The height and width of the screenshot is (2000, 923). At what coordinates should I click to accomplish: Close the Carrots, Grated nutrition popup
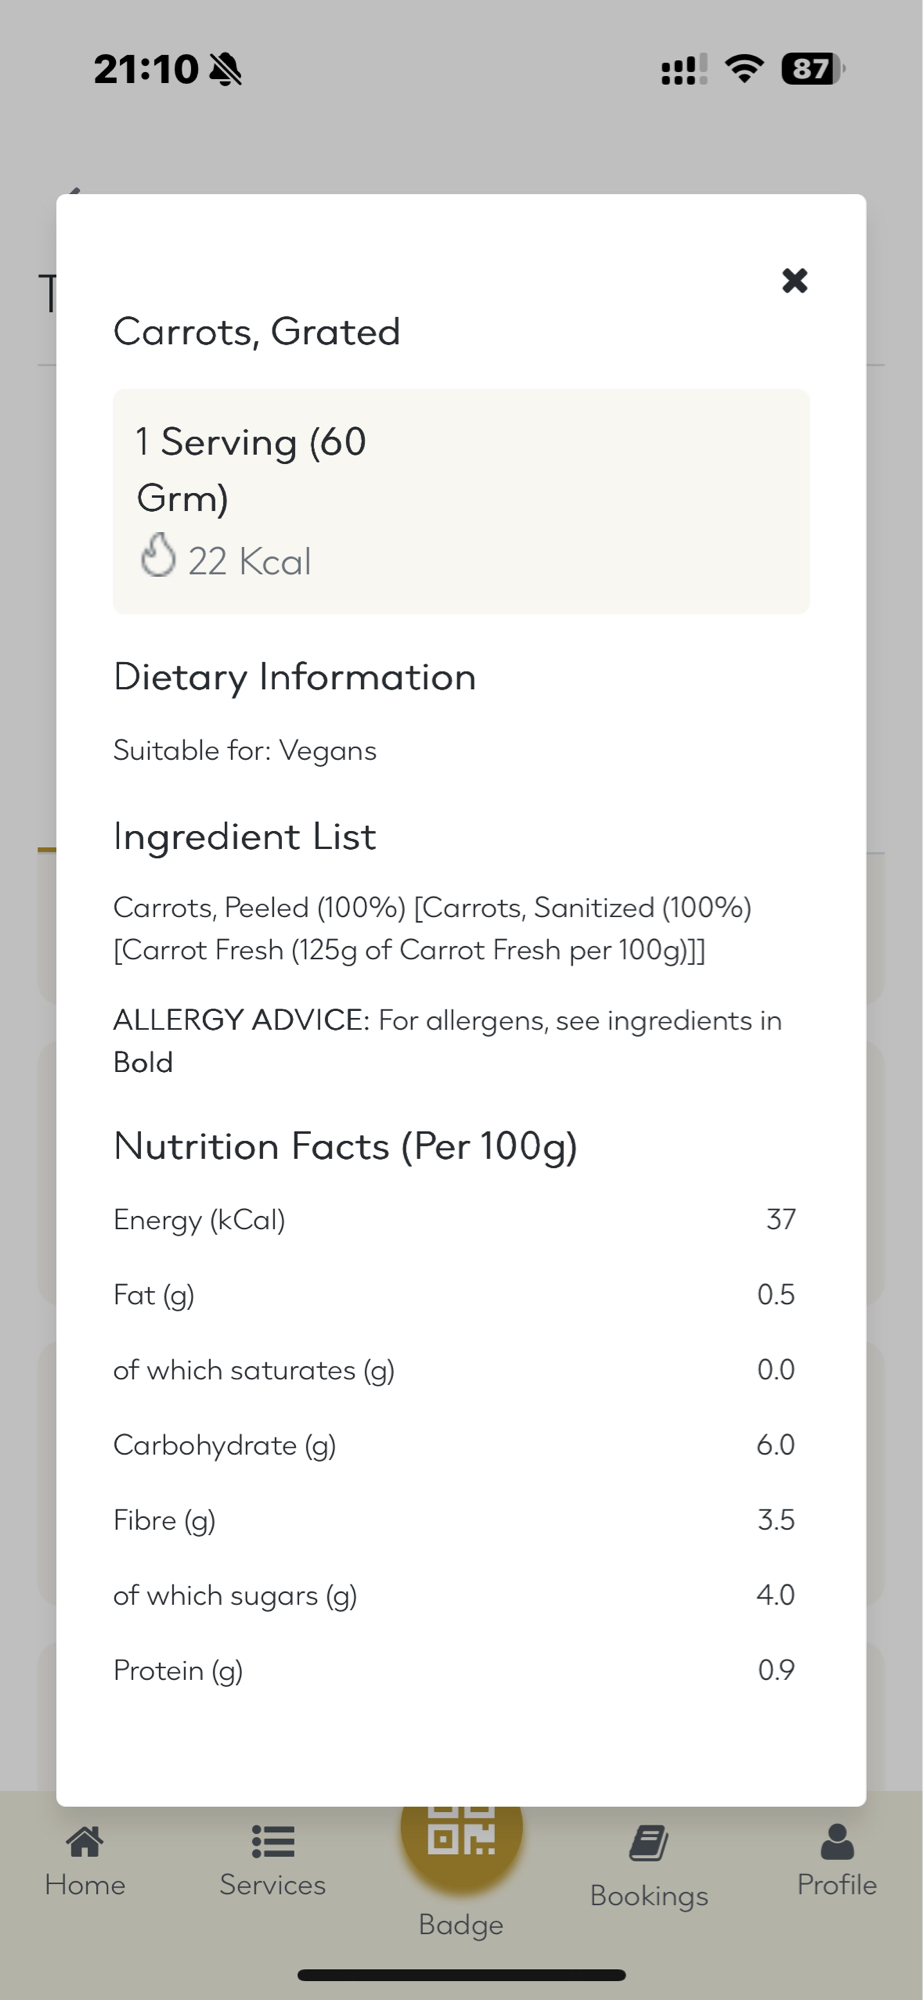(794, 281)
